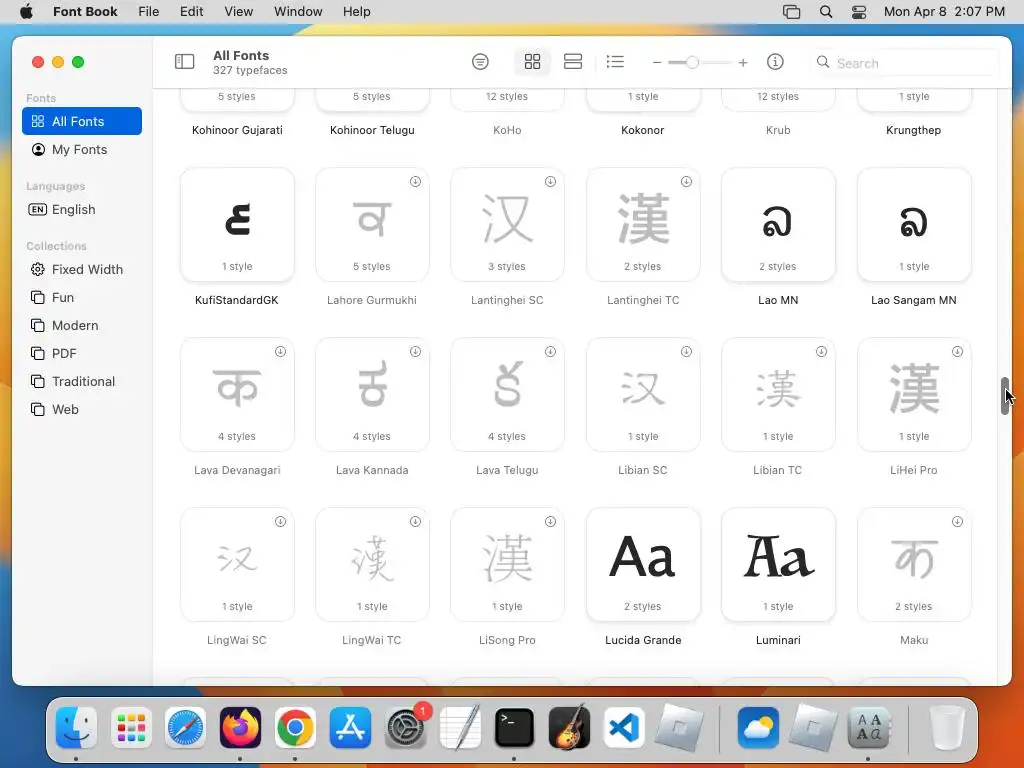Download Lava Kannada via its download icon
This screenshot has height=768, width=1024.
pyautogui.click(x=415, y=351)
